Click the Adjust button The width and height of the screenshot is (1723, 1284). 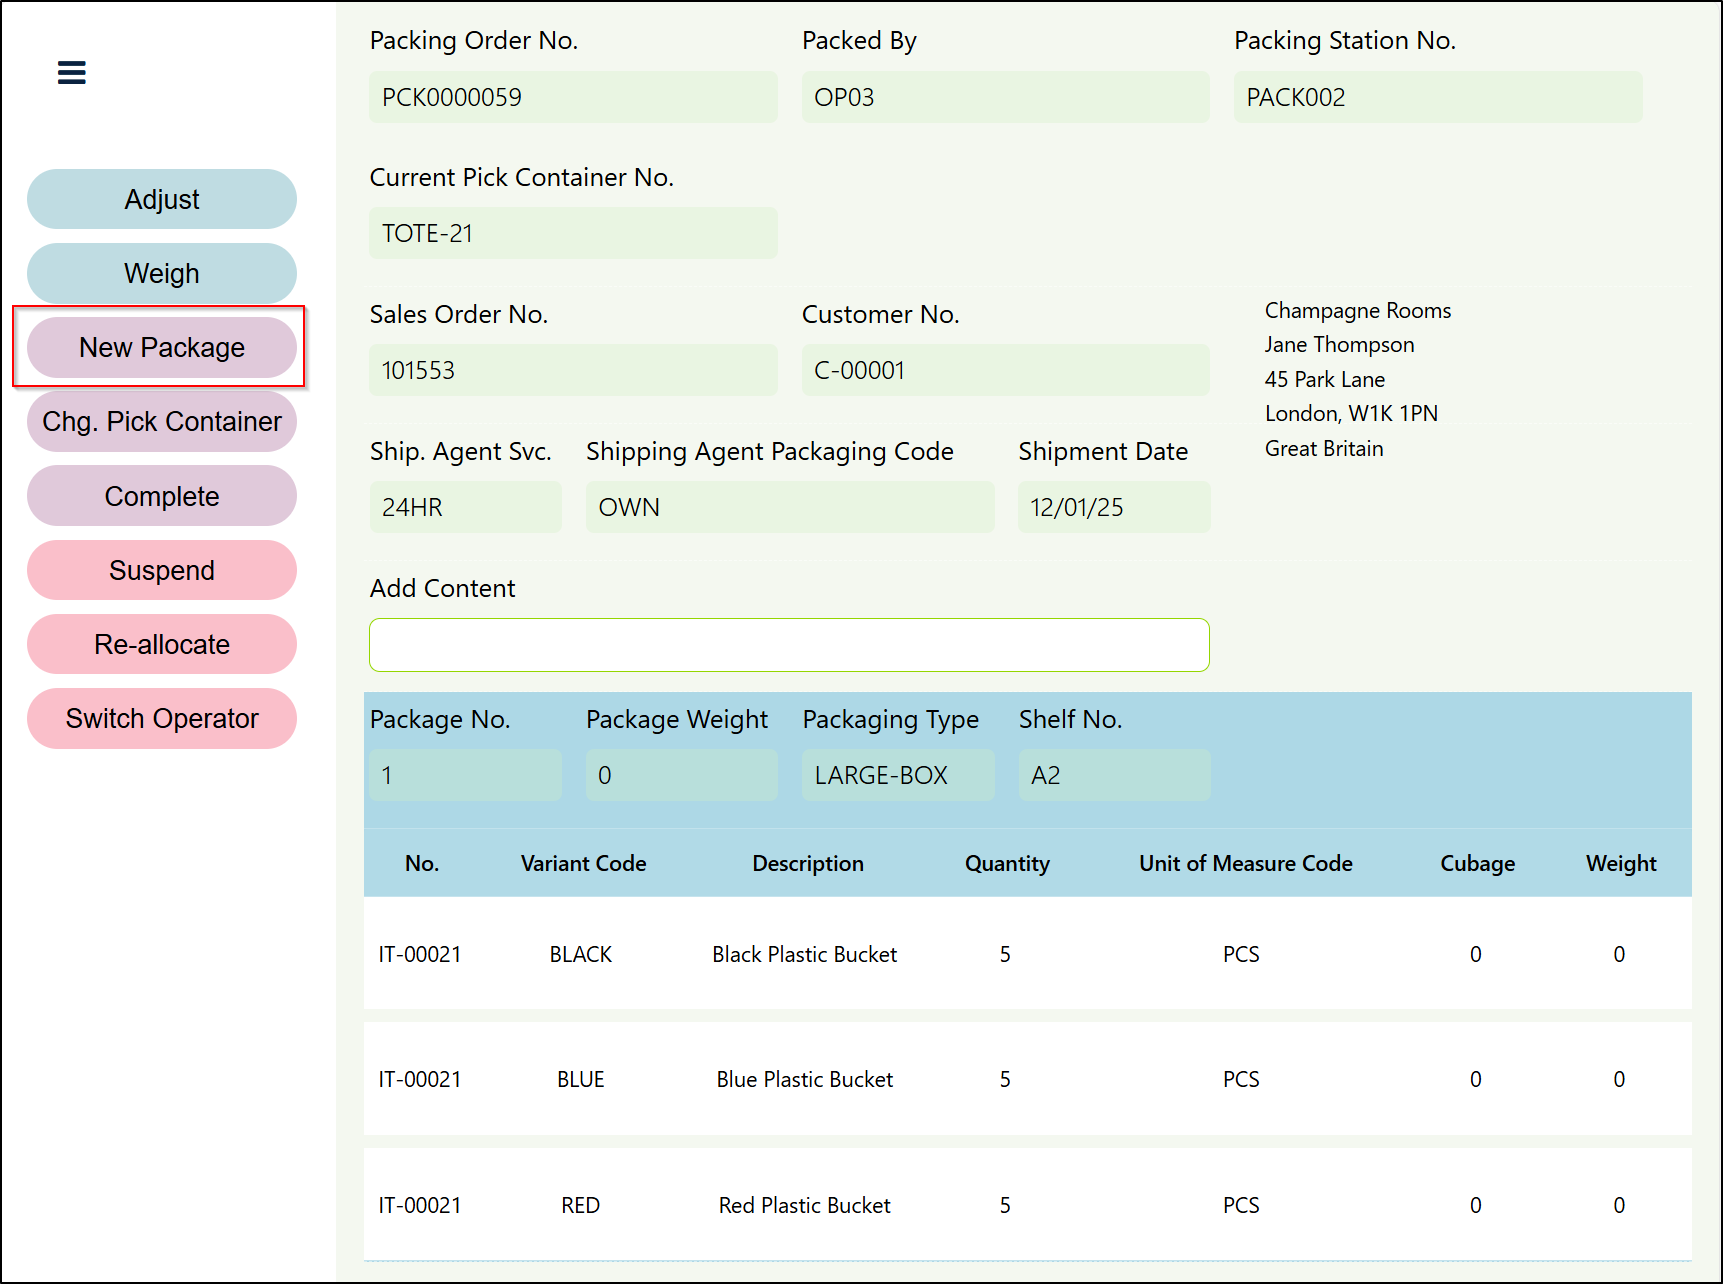[162, 199]
